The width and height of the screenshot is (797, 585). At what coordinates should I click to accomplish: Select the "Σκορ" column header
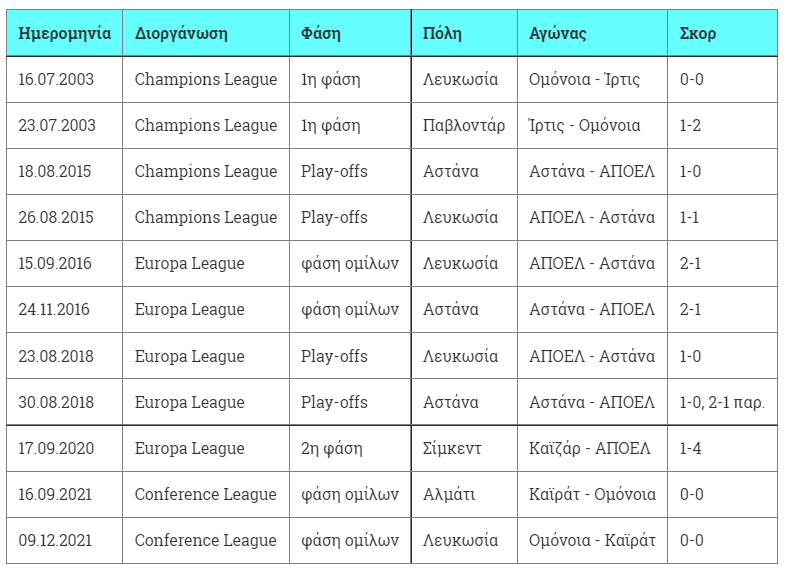coord(697,33)
